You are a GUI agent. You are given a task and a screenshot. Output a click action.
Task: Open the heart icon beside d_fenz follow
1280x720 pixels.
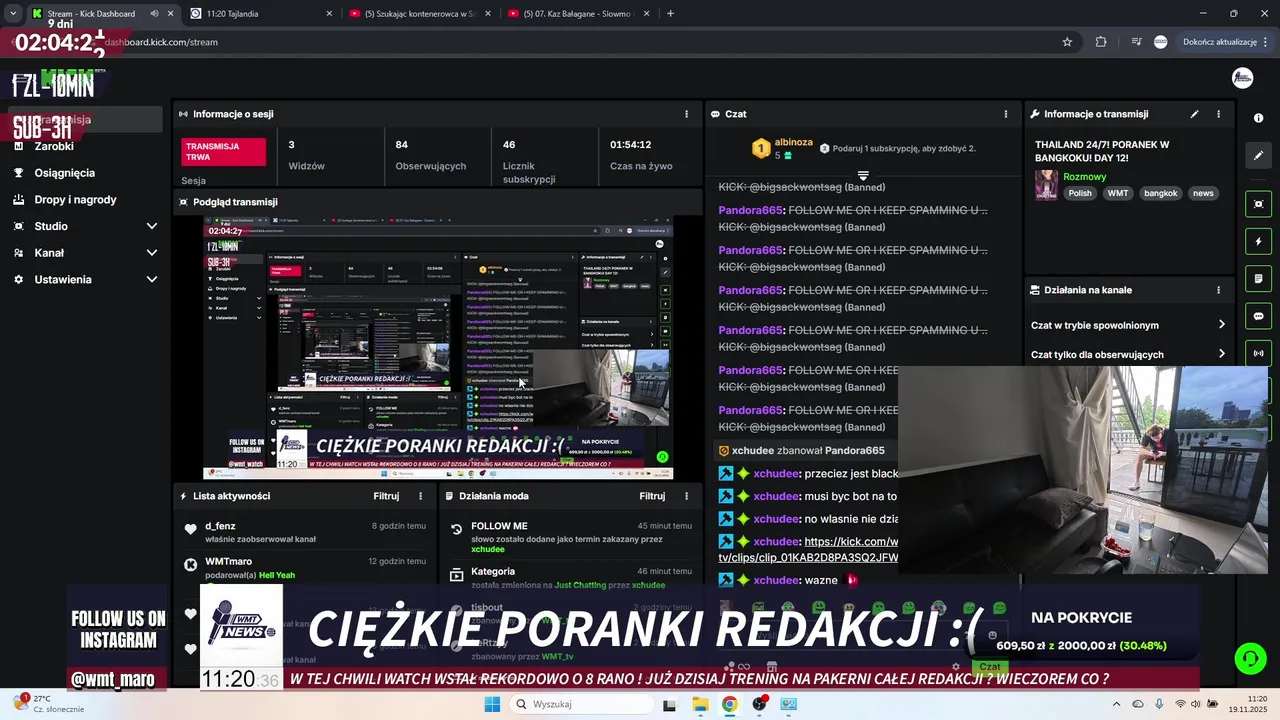190,530
